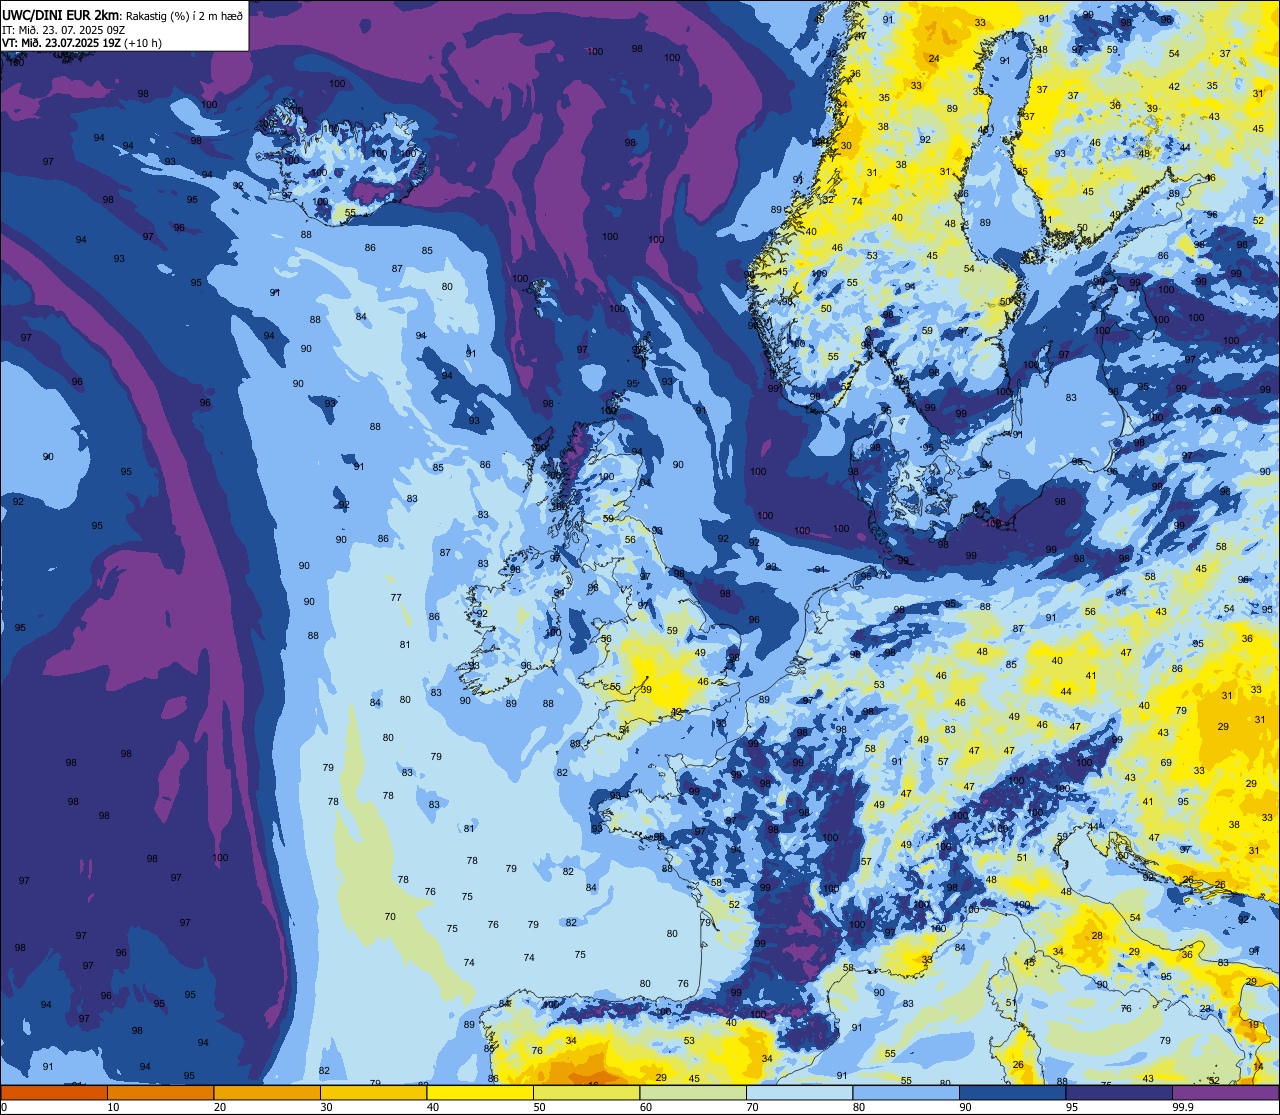1280x1115 pixels.
Task: Click the legend tick label "40"
Action: [433, 1107]
